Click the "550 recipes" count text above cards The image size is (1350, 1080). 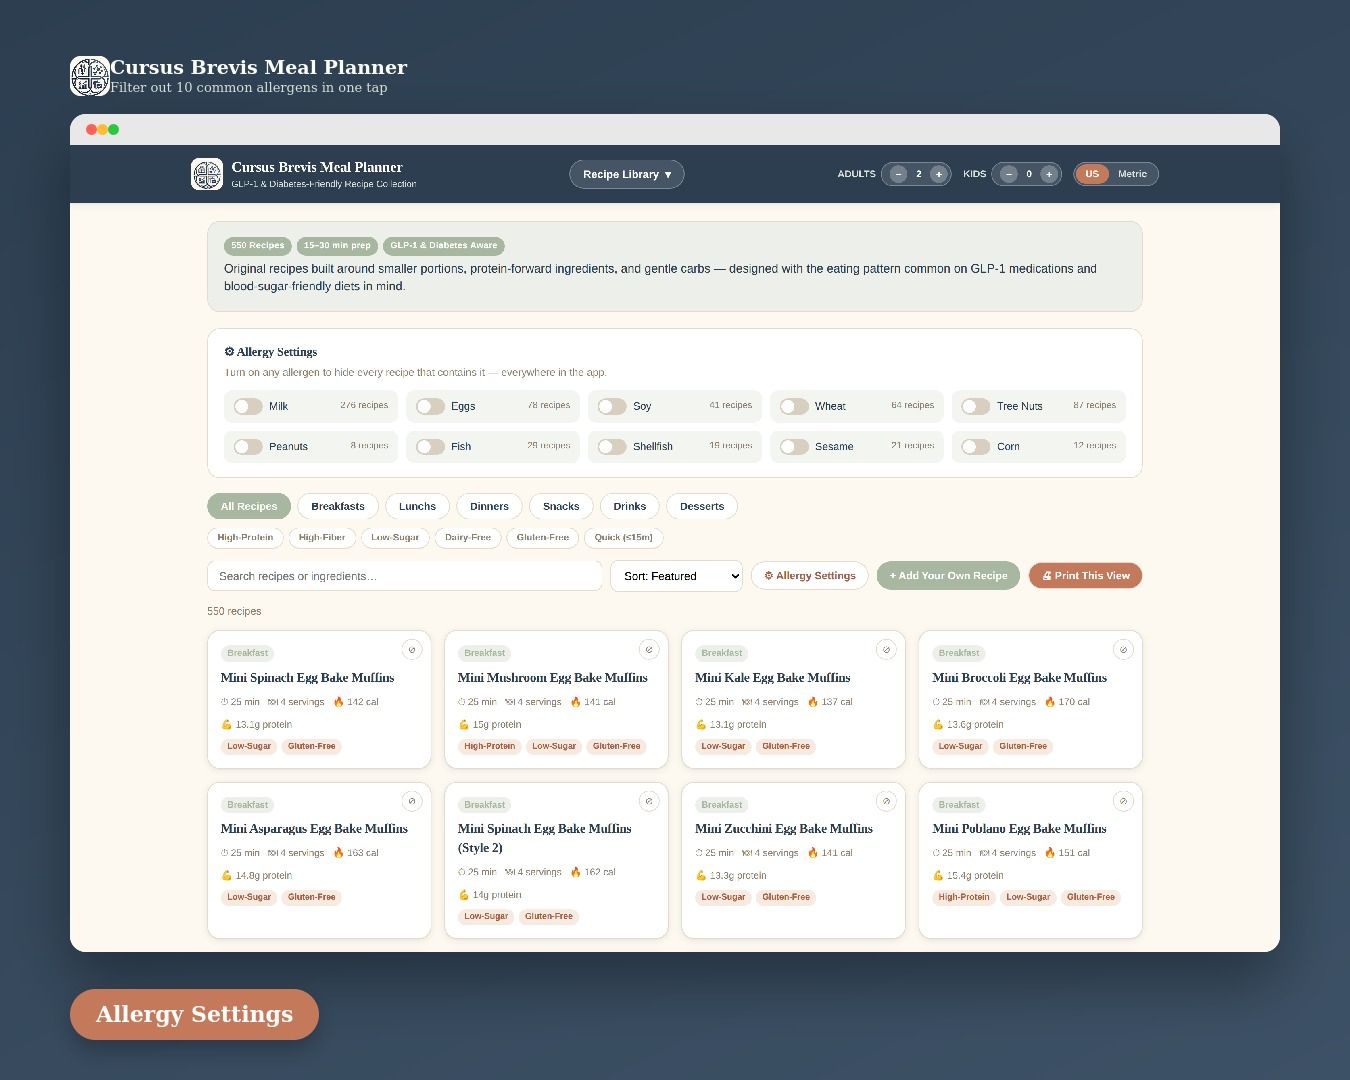pos(234,611)
